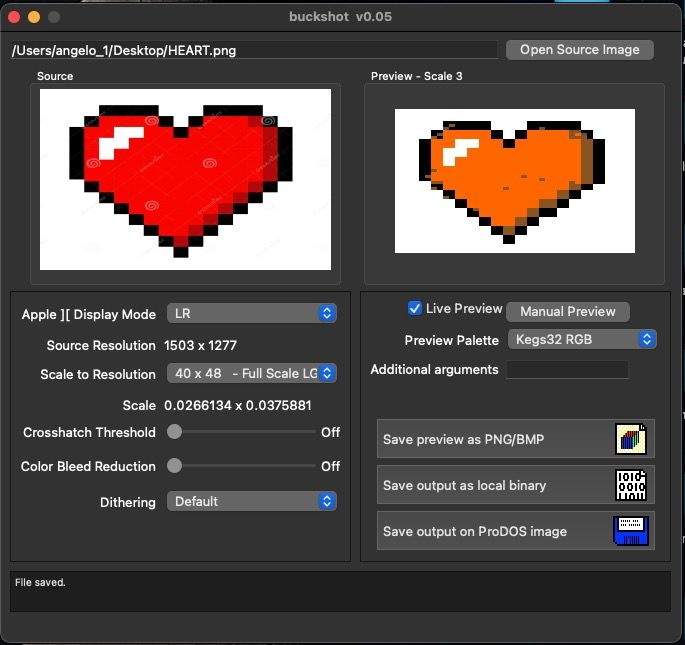Click the binary digits file icon
685x645 pixels.
[x=631, y=485]
